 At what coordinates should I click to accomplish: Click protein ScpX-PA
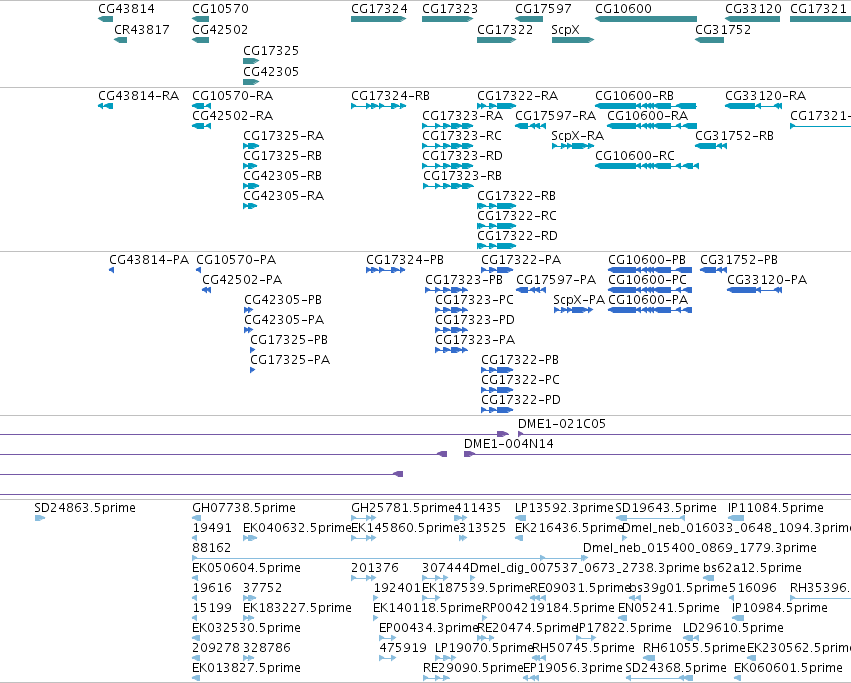click(573, 310)
